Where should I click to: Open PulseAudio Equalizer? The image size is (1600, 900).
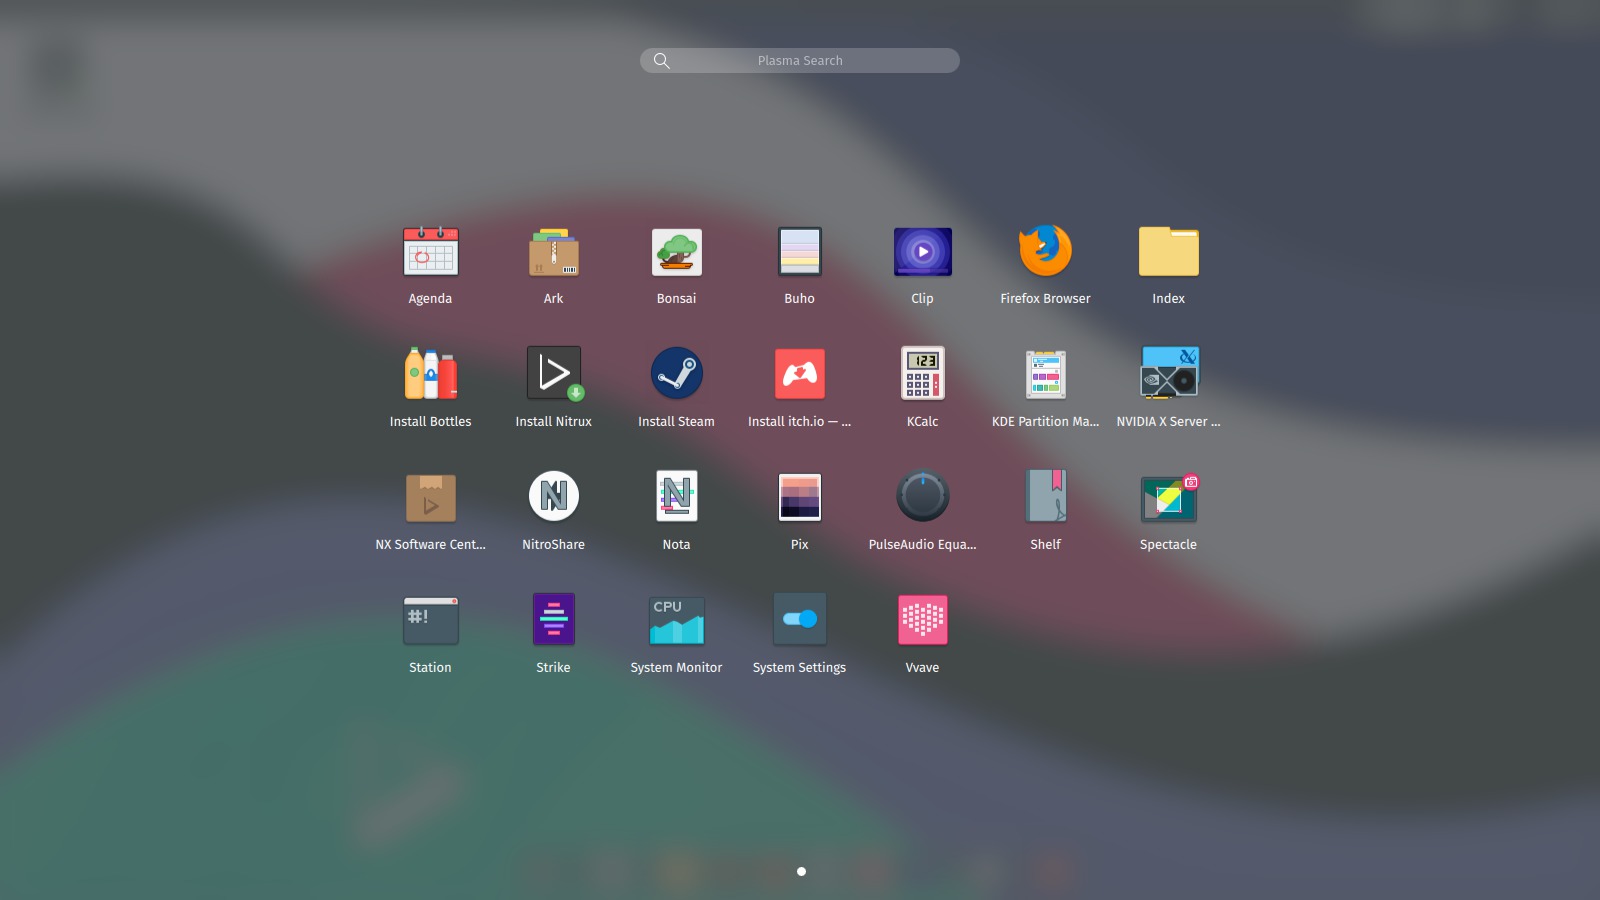click(x=922, y=496)
